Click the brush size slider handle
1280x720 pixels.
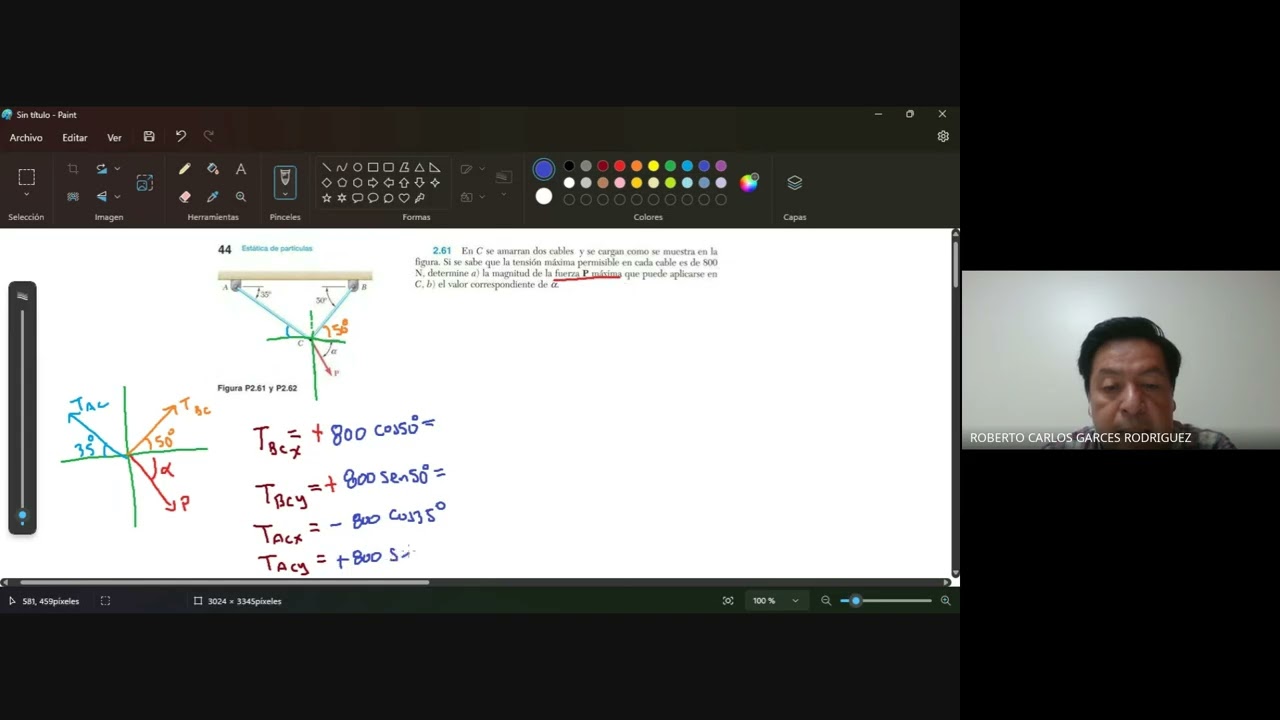tap(22, 516)
